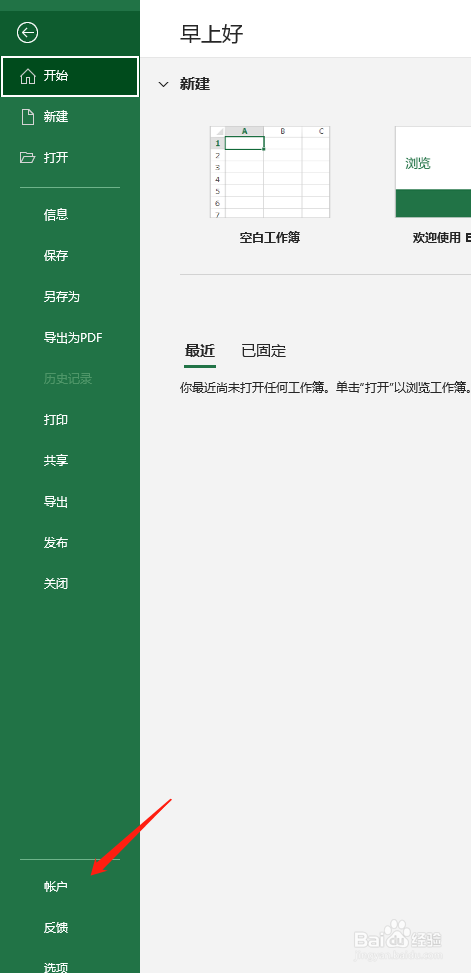The width and height of the screenshot is (471, 973).
Task: Open 选项 at sidebar bottom
Action: pos(56,967)
